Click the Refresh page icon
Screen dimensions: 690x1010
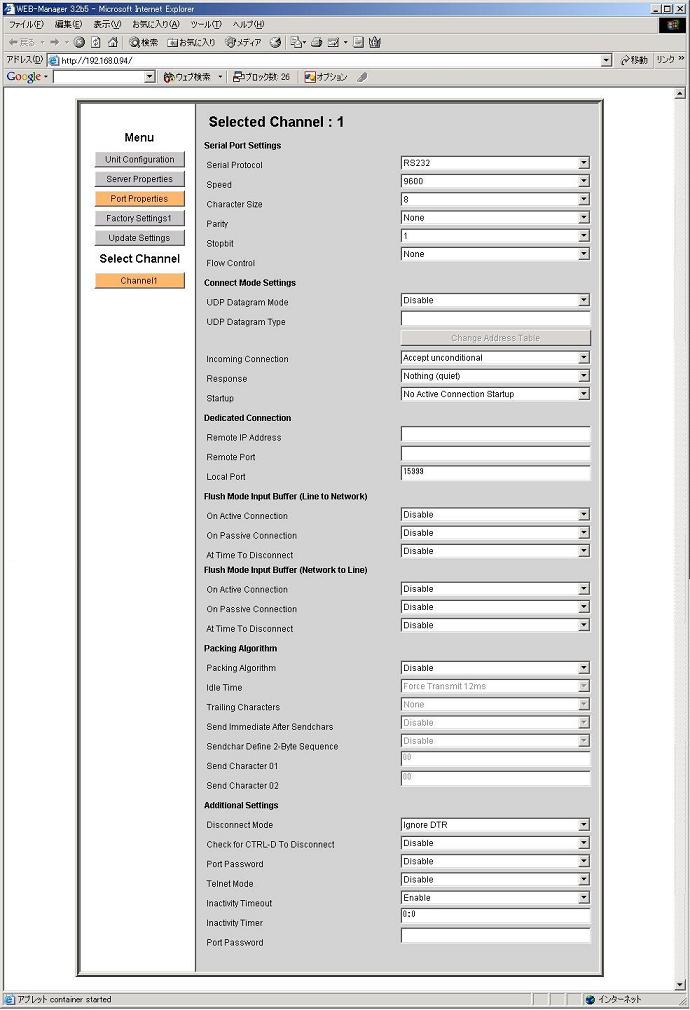pos(96,43)
